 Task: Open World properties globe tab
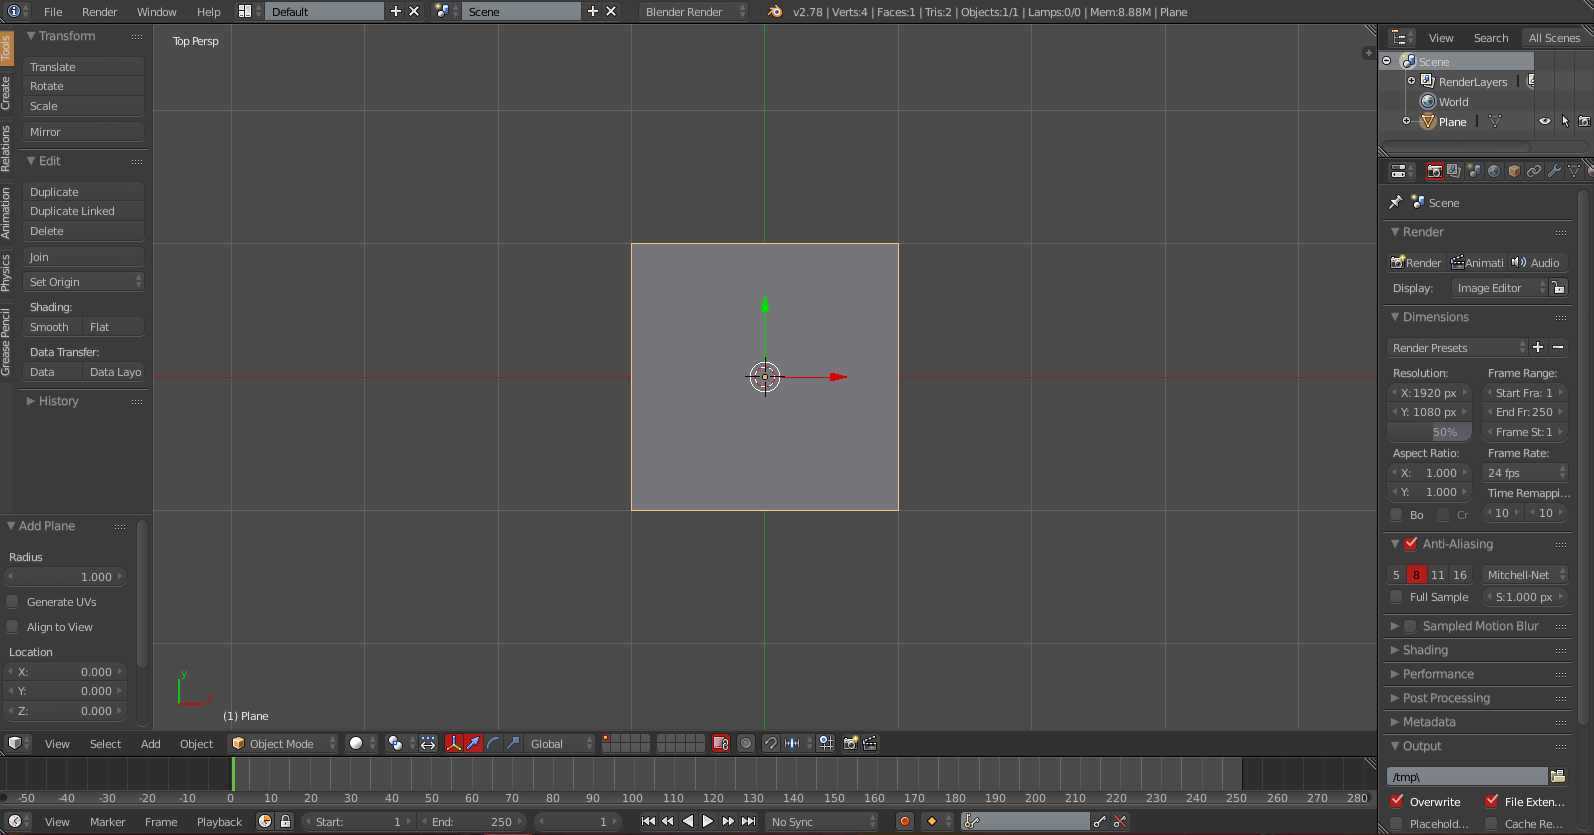[1494, 171]
